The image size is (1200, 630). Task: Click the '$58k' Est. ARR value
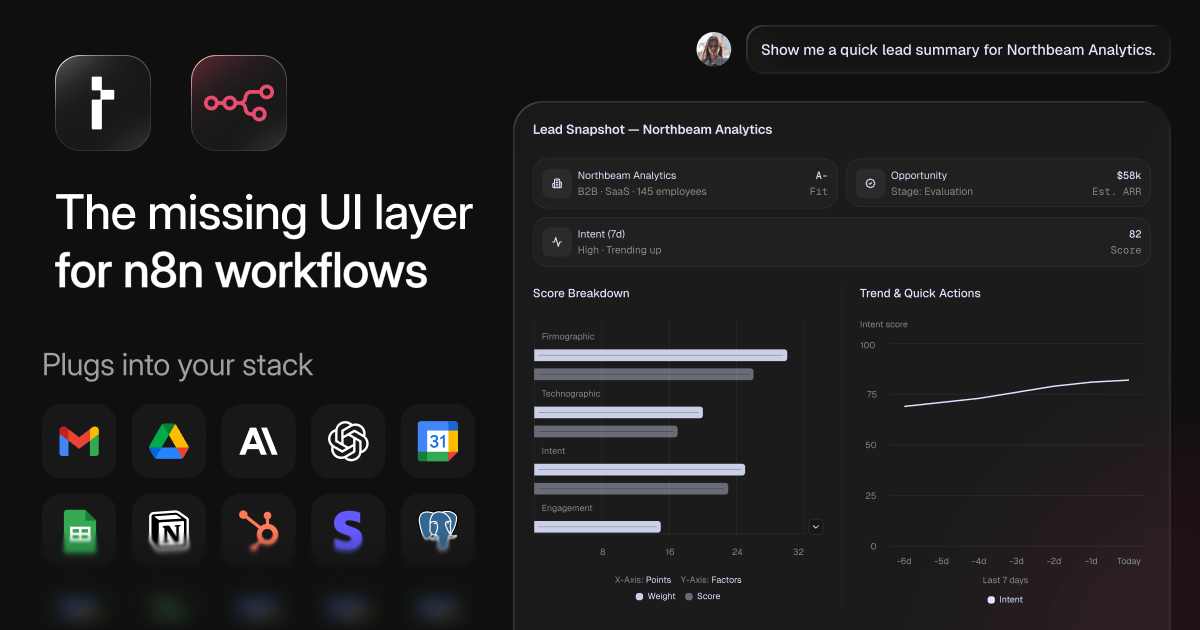(1129, 176)
